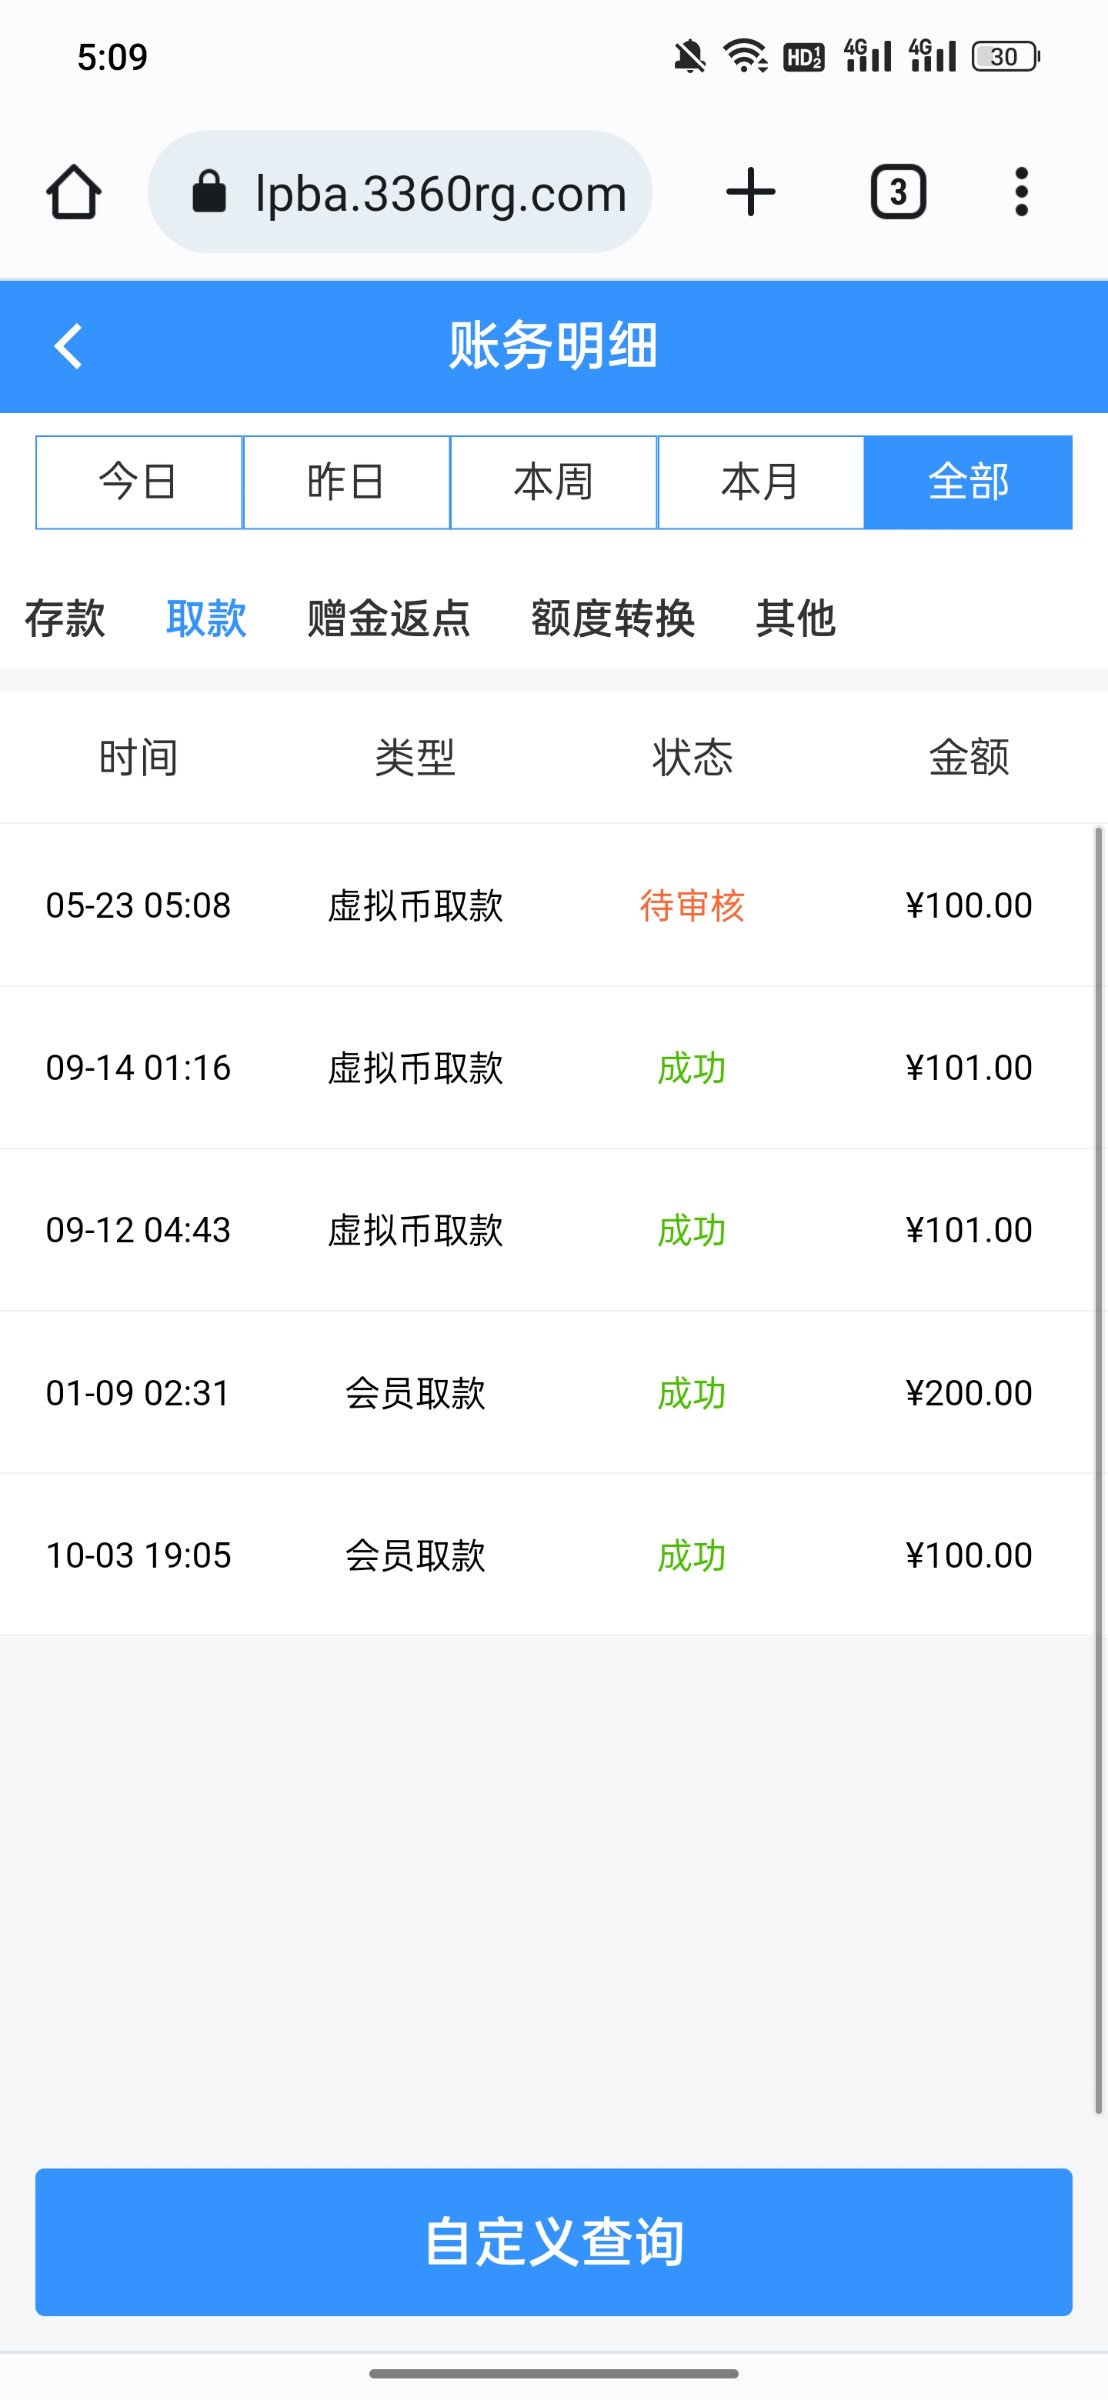The image size is (1108, 2400).
Task: Click the vertical scrollbar on the list
Action: (x=1098, y=1470)
